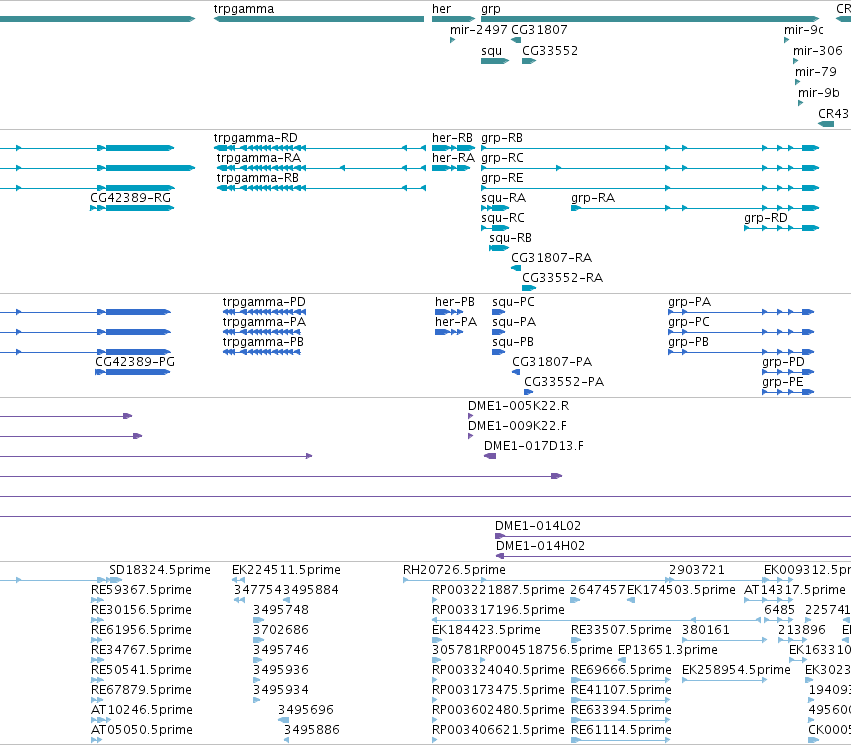
Task: Click the her-PA protein label
Action: tap(456, 322)
